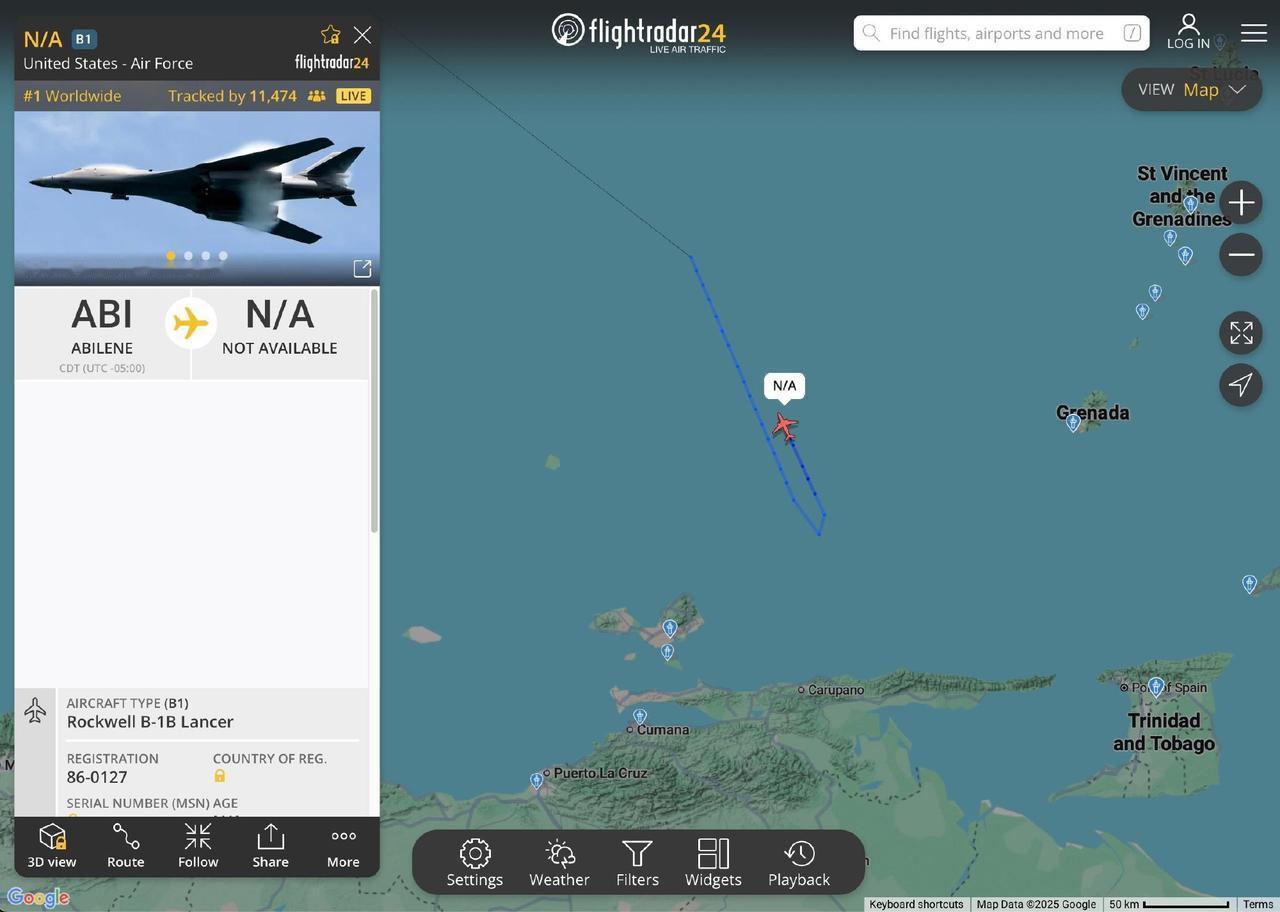This screenshot has width=1280, height=912.
Task: Zoom in on the map
Action: 1241,203
